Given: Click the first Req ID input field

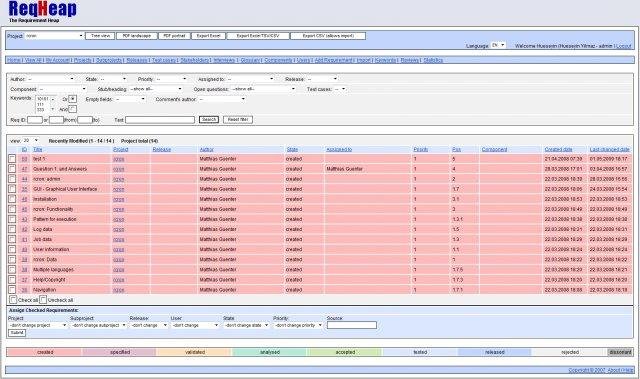Looking at the screenshot, I should [x=35, y=120].
